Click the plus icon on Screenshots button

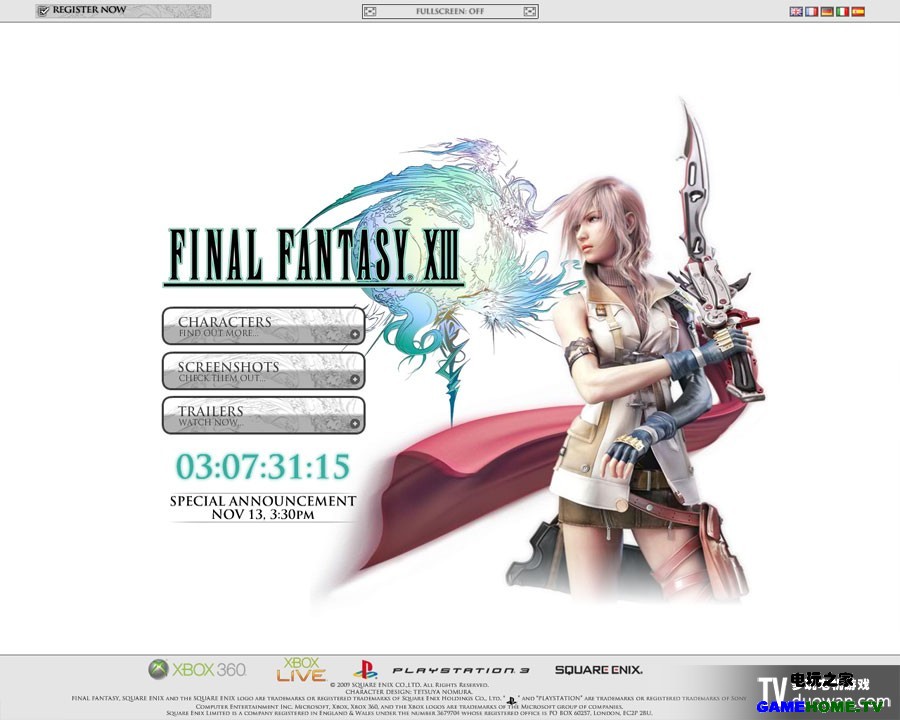(355, 379)
